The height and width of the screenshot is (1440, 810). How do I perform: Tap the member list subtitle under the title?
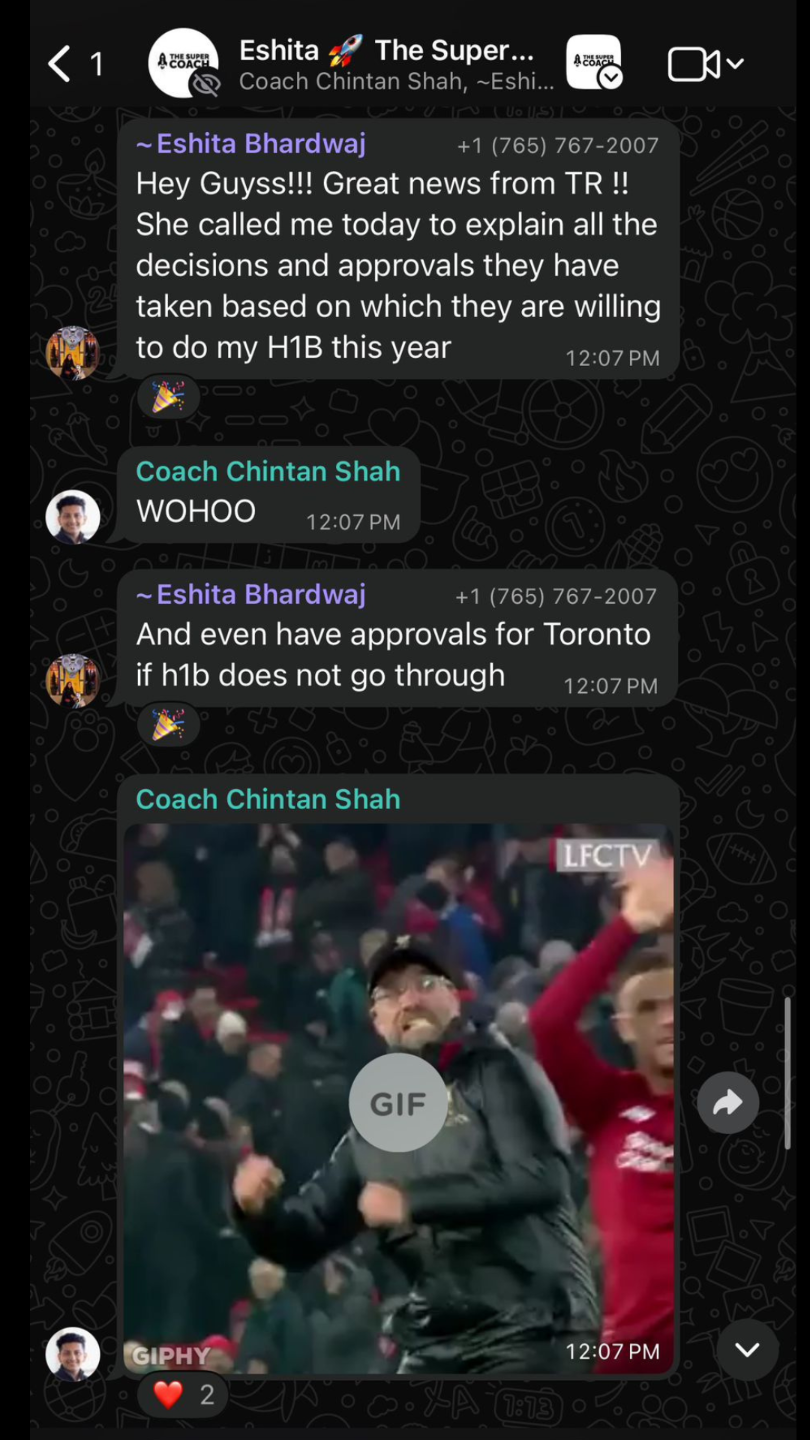click(x=396, y=82)
